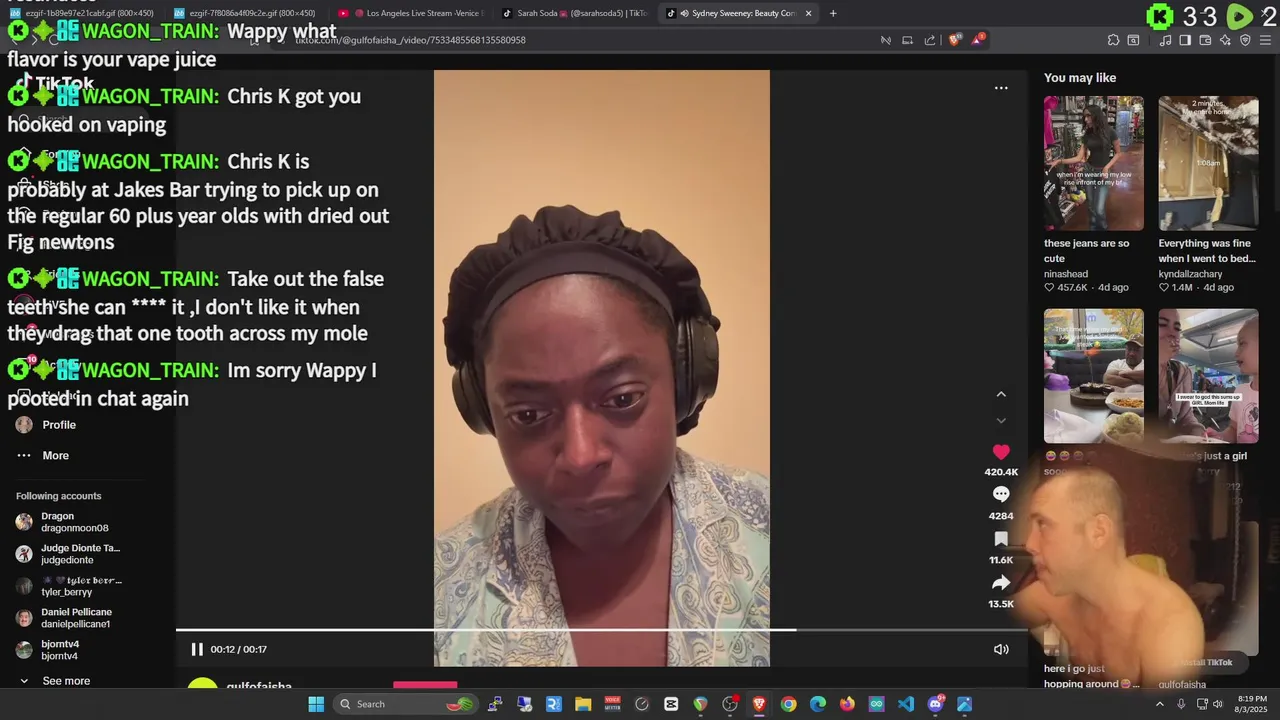
Task: Pause the TikTok video playback
Action: pyautogui.click(x=197, y=649)
